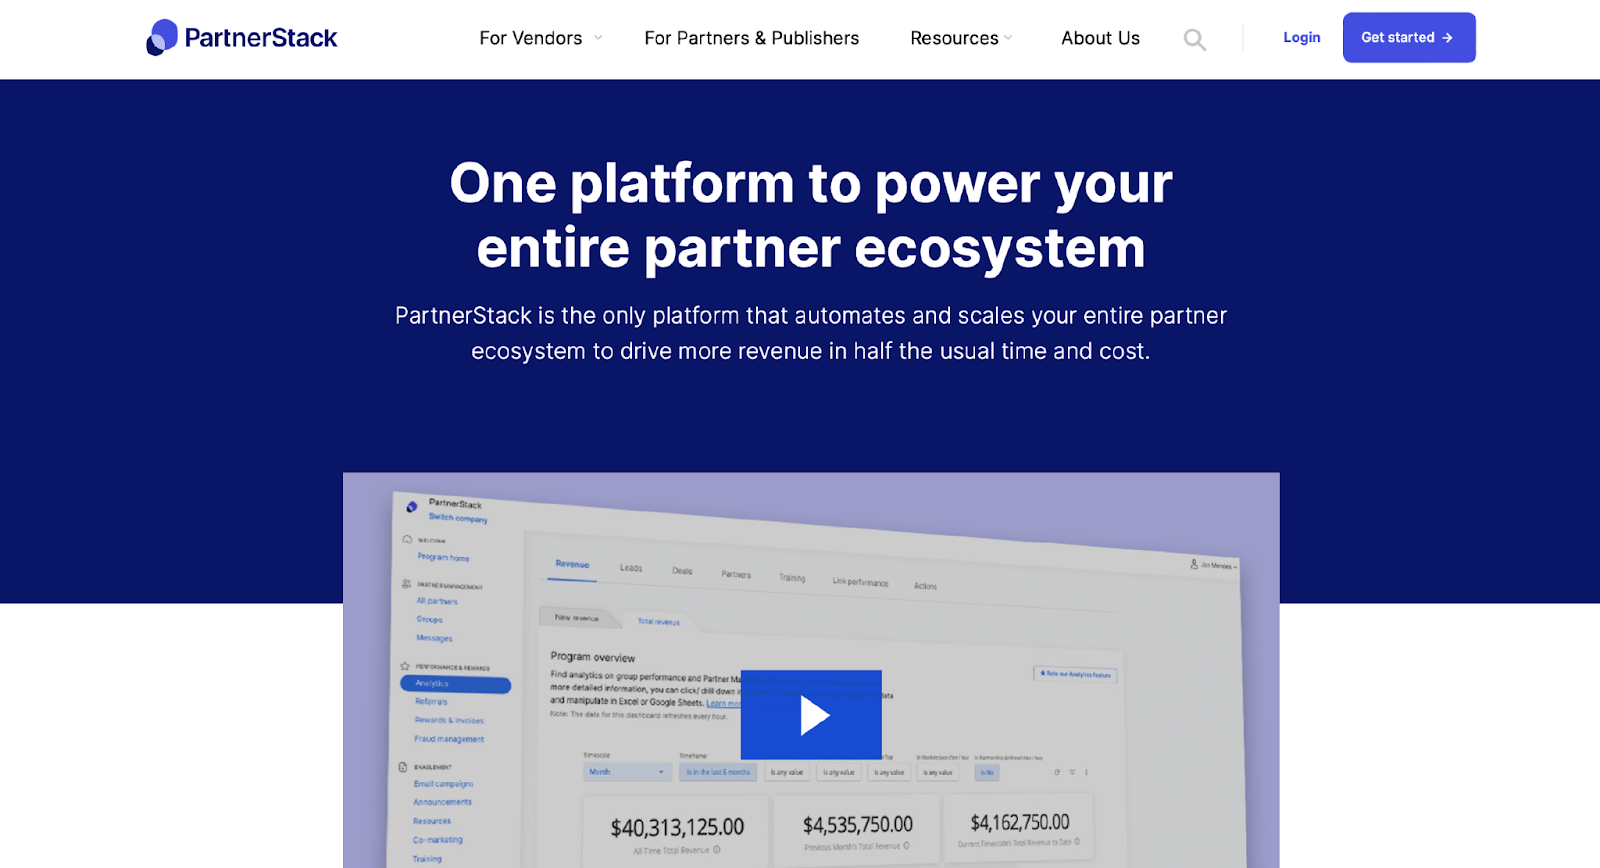Select Analytics in the preview sidebar

(455, 684)
